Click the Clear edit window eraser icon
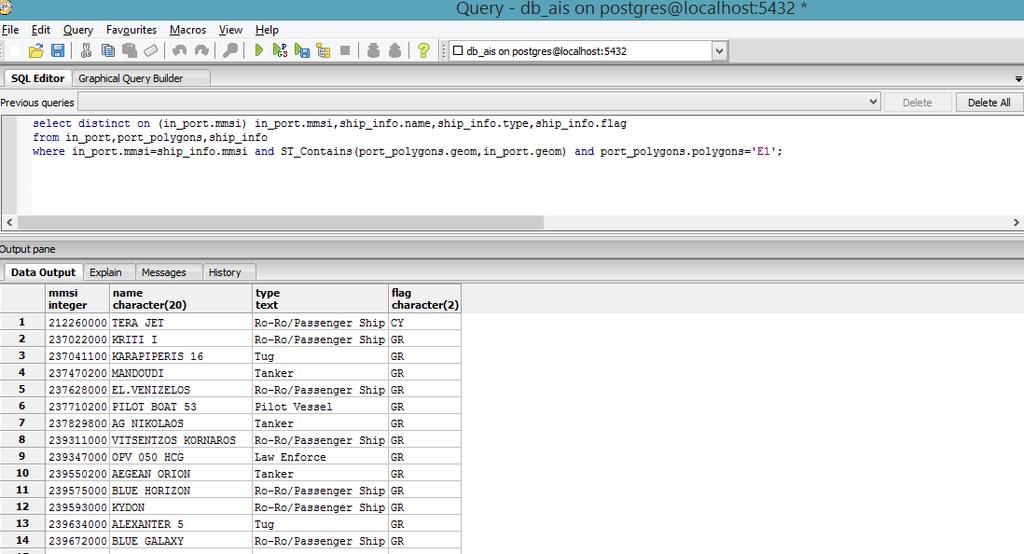Viewport: 1024px width, 554px height. [151, 50]
